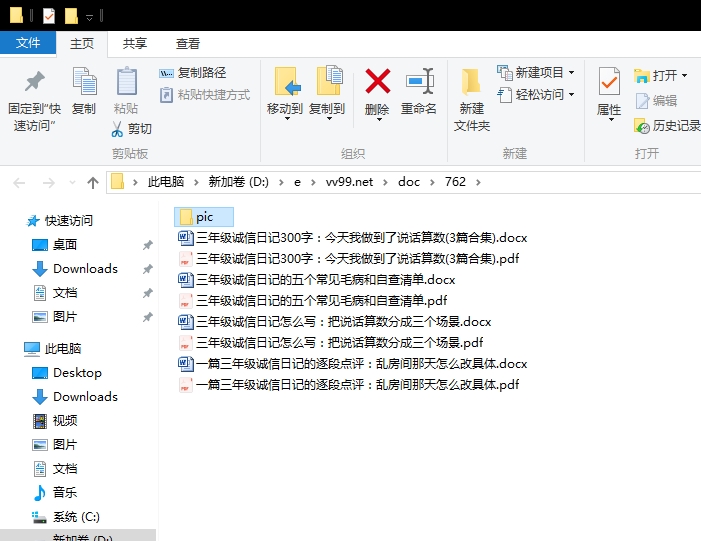The height and width of the screenshot is (541, 701).
Task: Open 桌面 under Quick access
Action: point(55,245)
